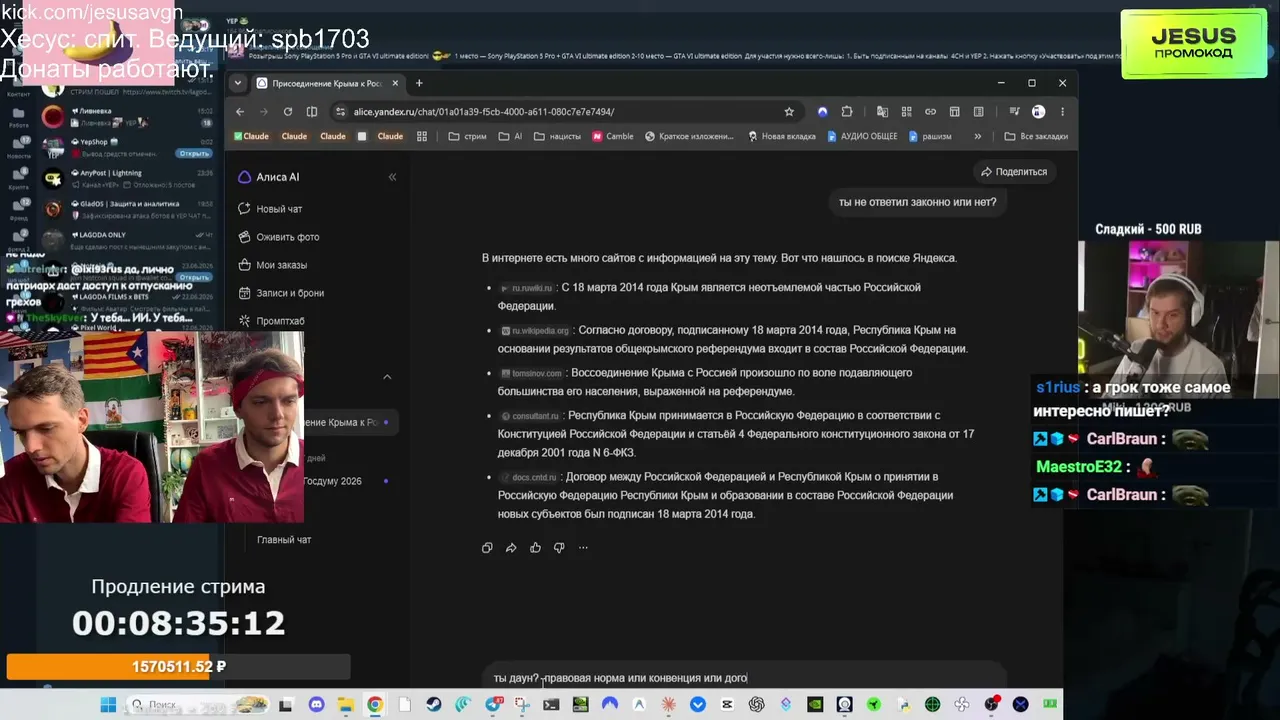Open the «Краткое изложени...» bookmark

click(690, 136)
